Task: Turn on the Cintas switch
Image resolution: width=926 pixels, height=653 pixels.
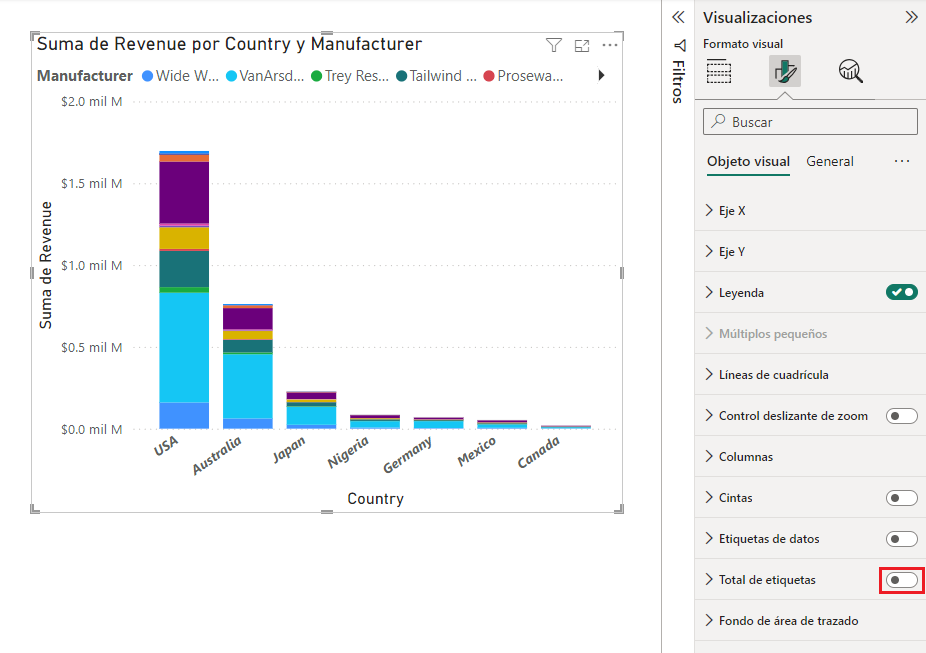Action: tap(901, 498)
